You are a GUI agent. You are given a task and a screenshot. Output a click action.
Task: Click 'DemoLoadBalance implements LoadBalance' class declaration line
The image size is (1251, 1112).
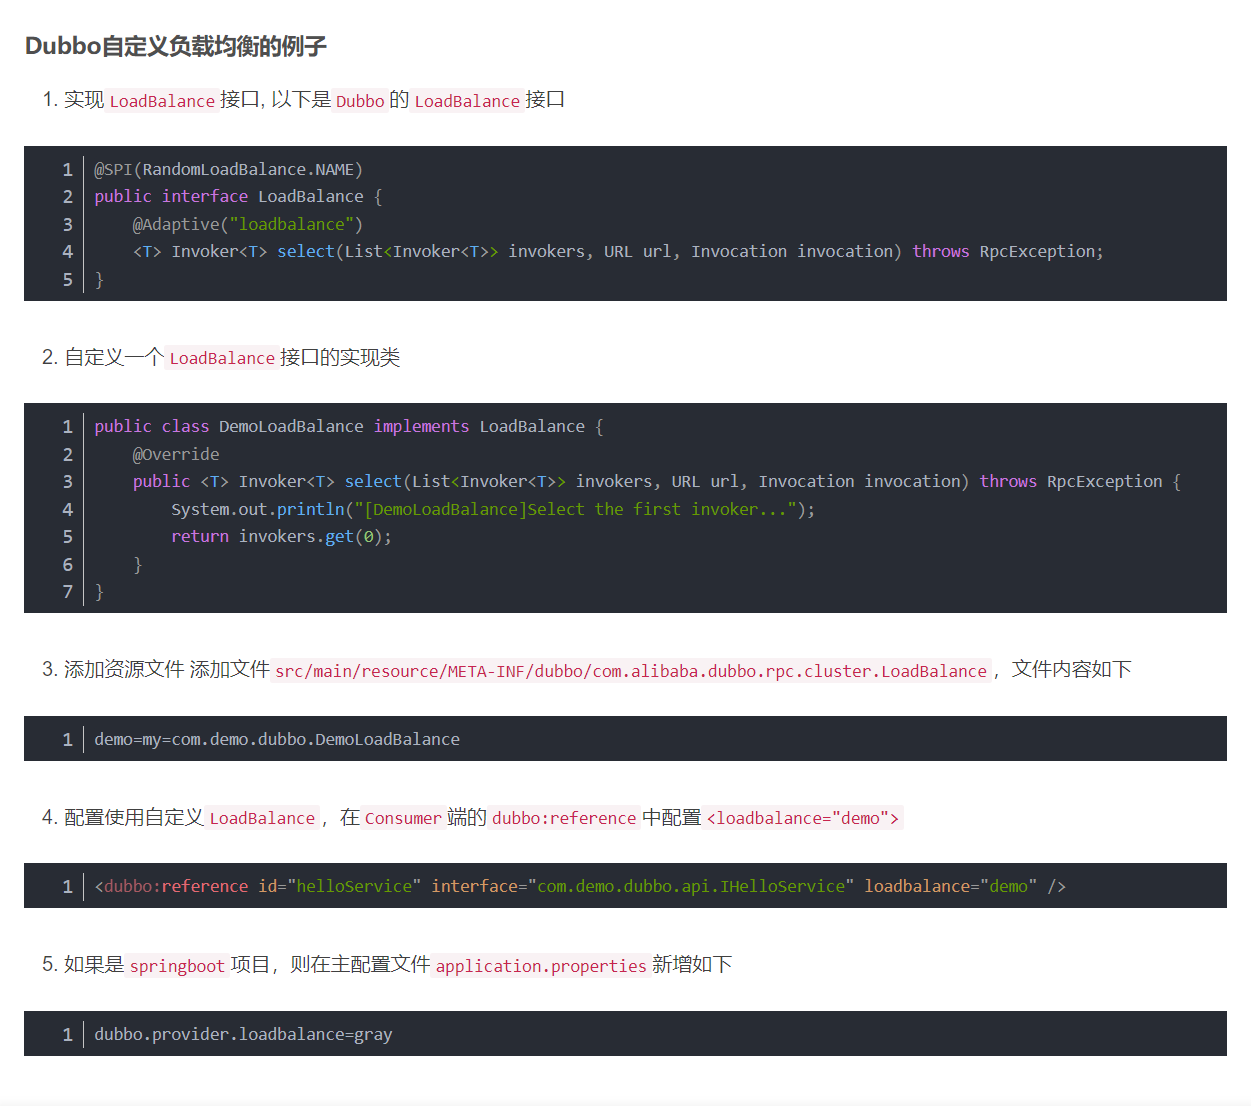pyautogui.click(x=349, y=427)
